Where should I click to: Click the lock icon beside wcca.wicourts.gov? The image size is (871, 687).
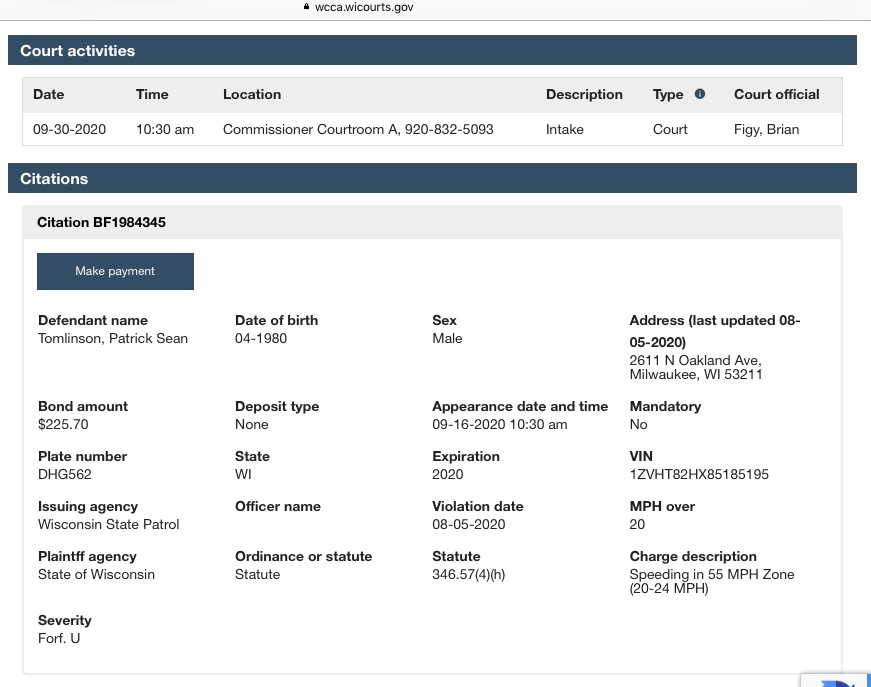point(306,7)
